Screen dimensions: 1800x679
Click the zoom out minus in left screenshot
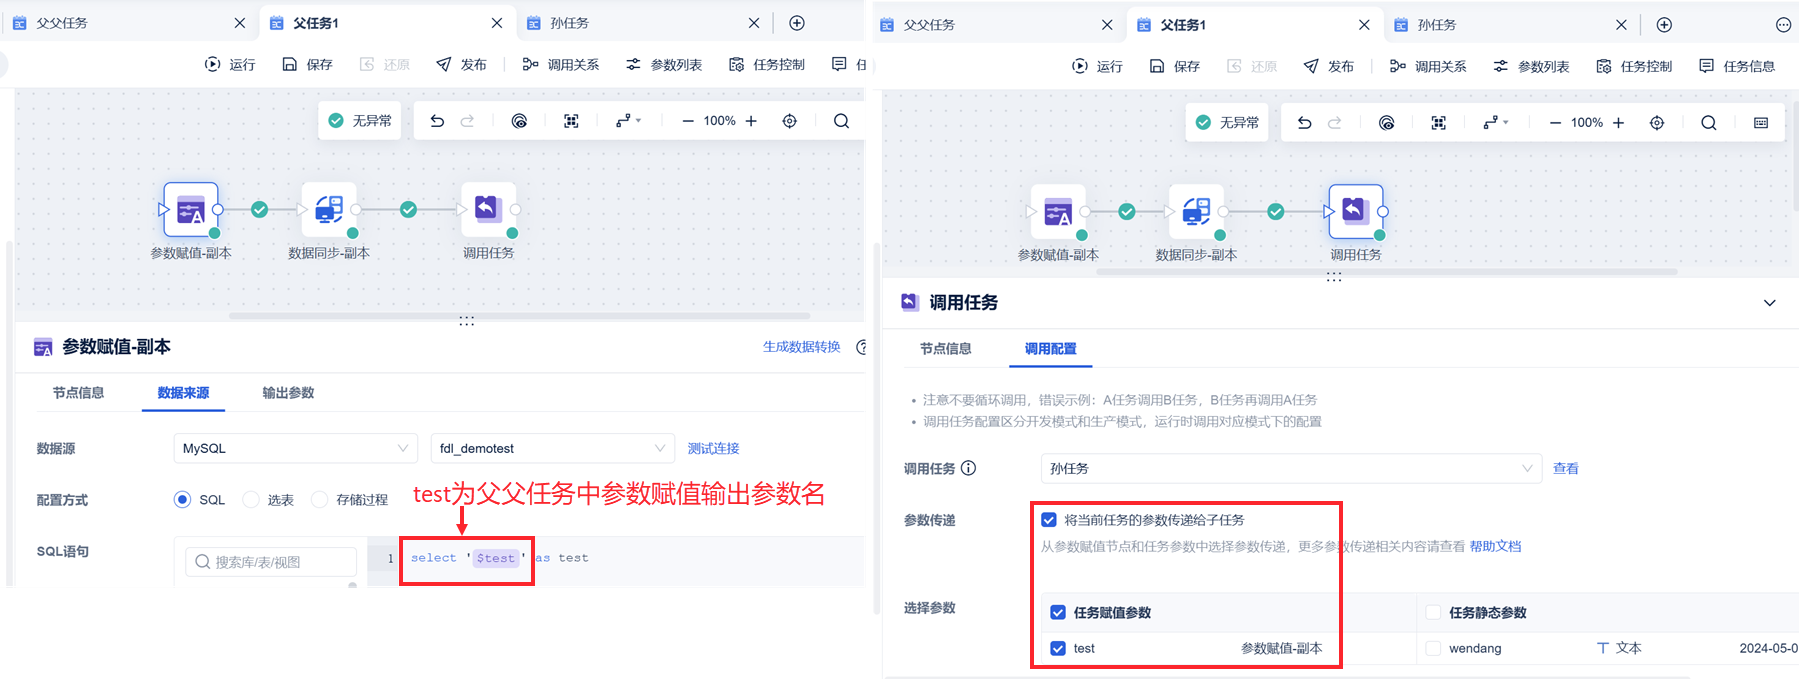pos(688,121)
